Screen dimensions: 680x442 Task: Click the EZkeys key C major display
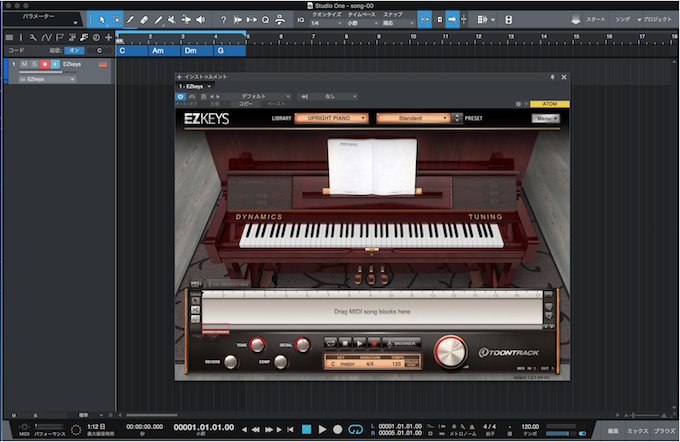point(343,364)
